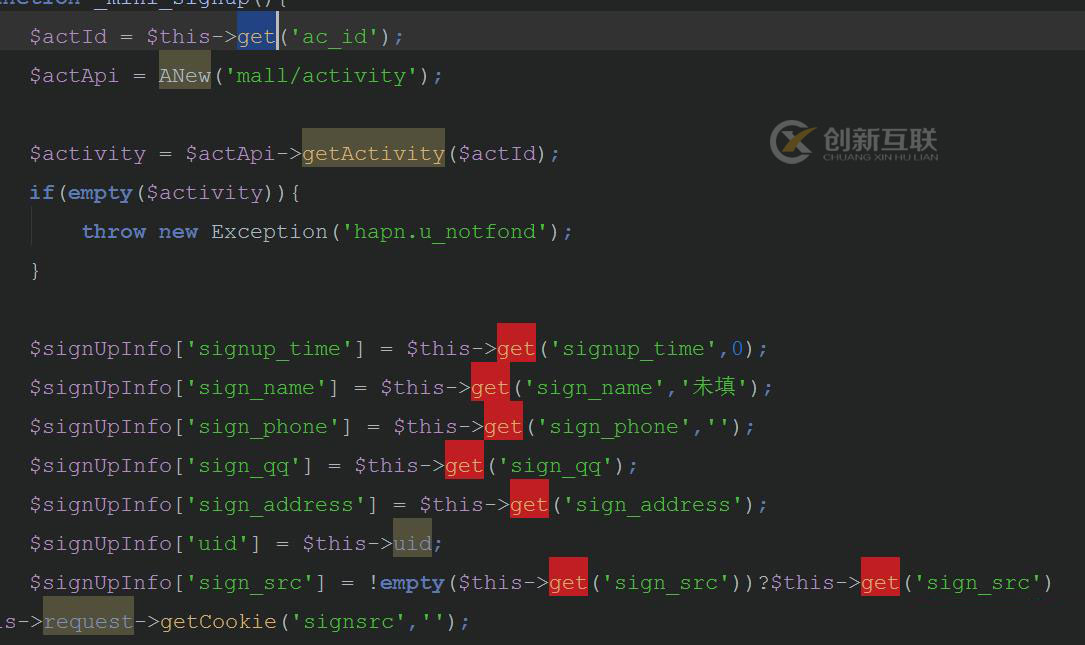Click the 'sign_qq' argument inside get()

tap(555, 465)
